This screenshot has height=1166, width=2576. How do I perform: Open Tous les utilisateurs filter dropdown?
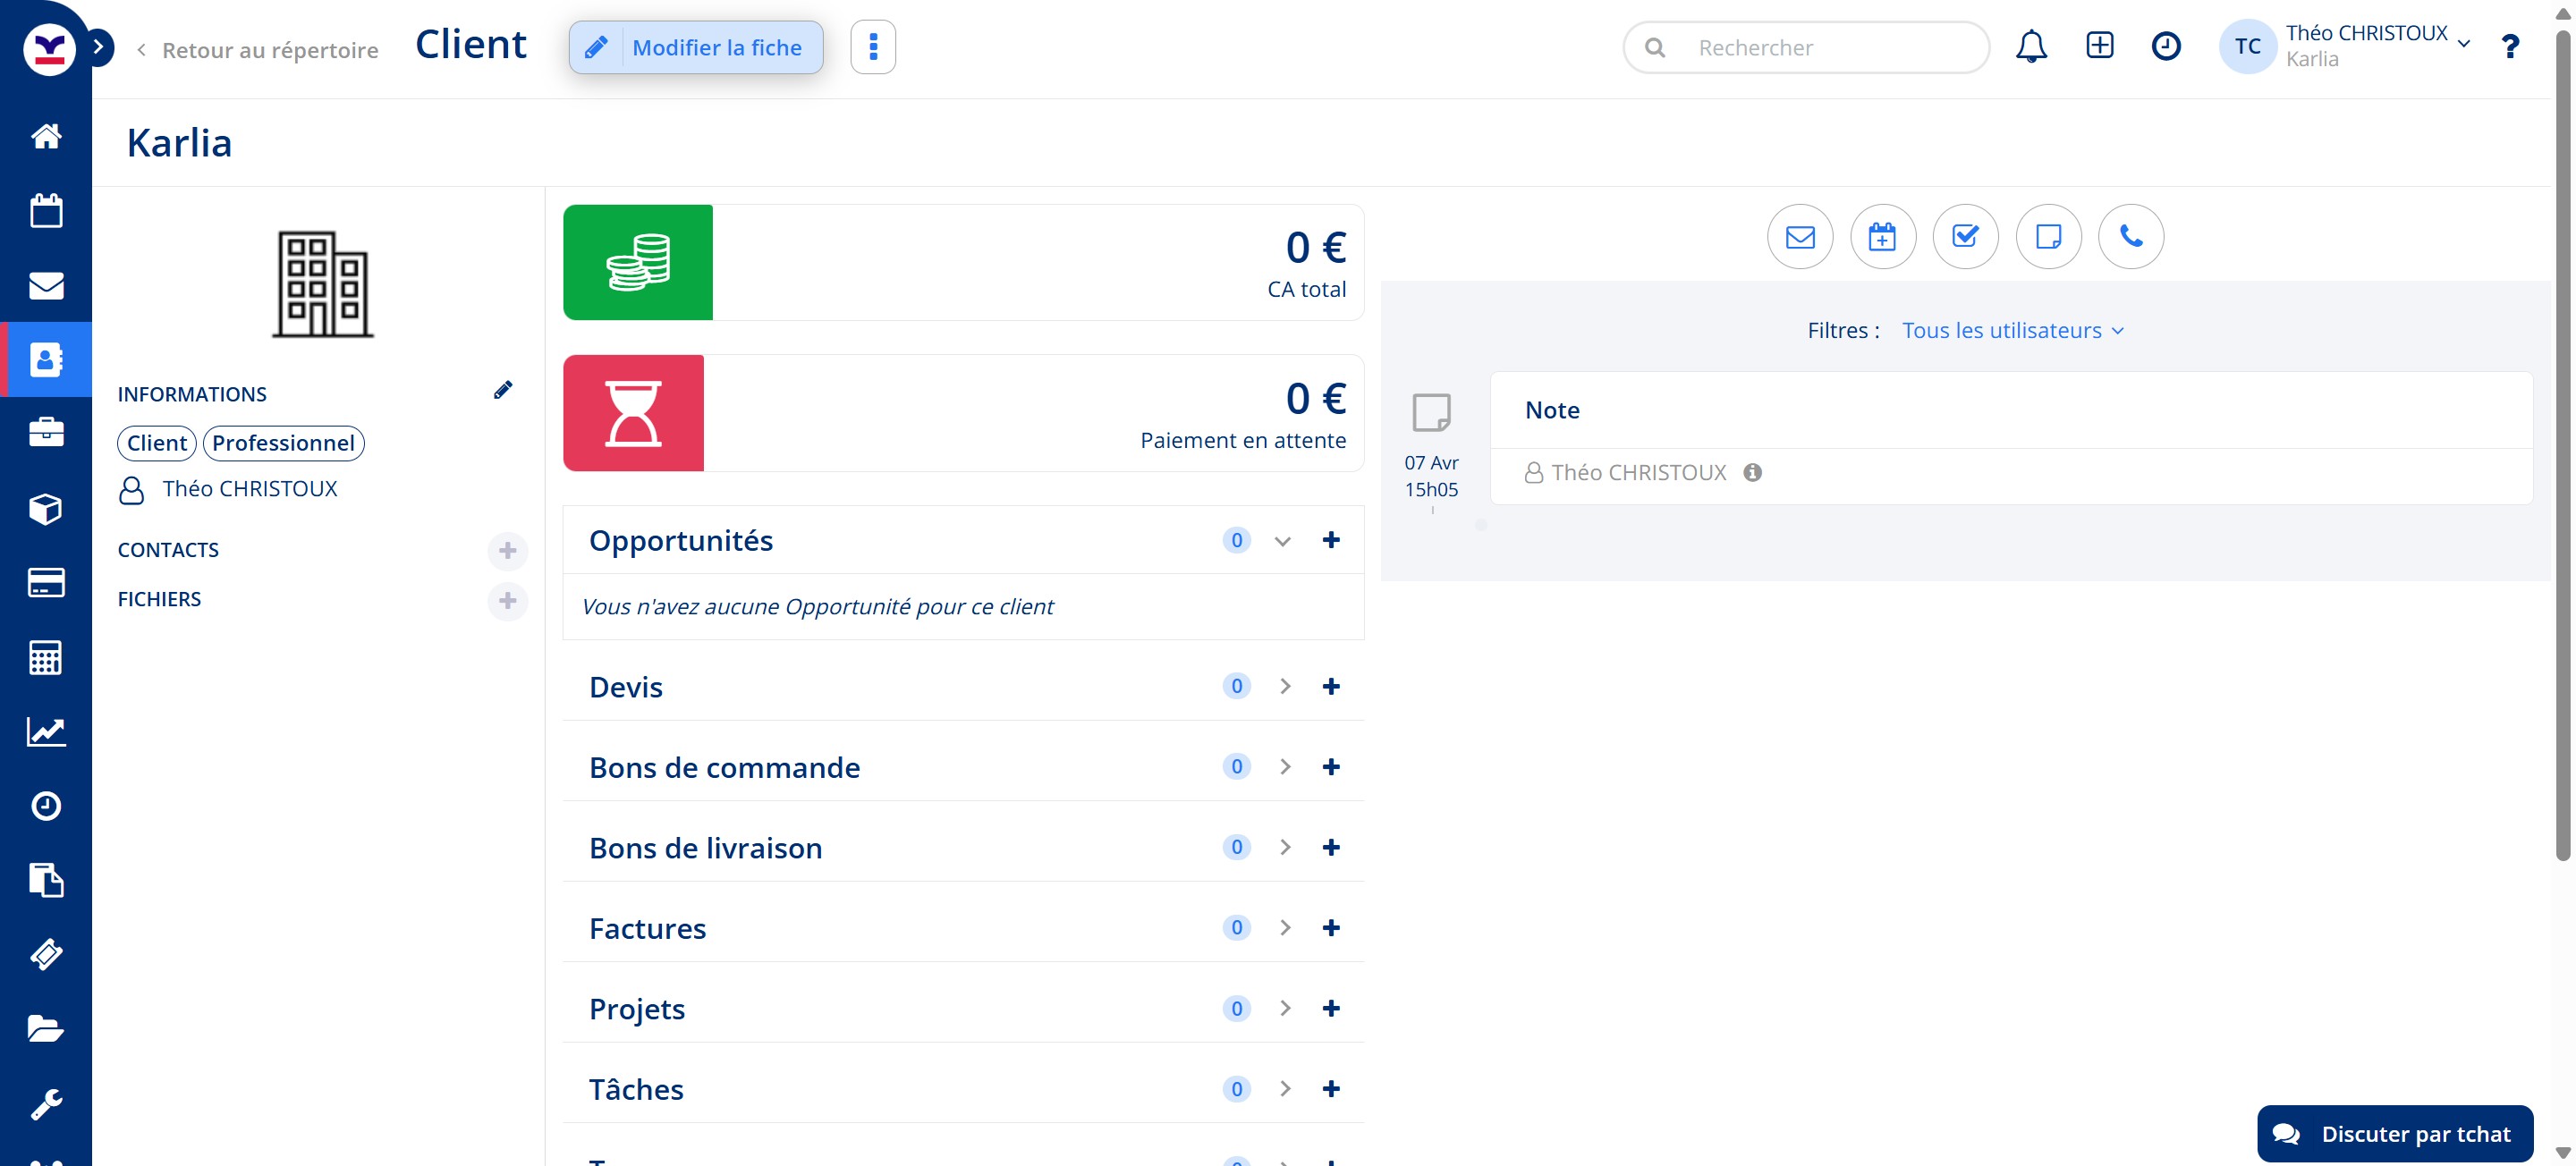coord(2012,330)
